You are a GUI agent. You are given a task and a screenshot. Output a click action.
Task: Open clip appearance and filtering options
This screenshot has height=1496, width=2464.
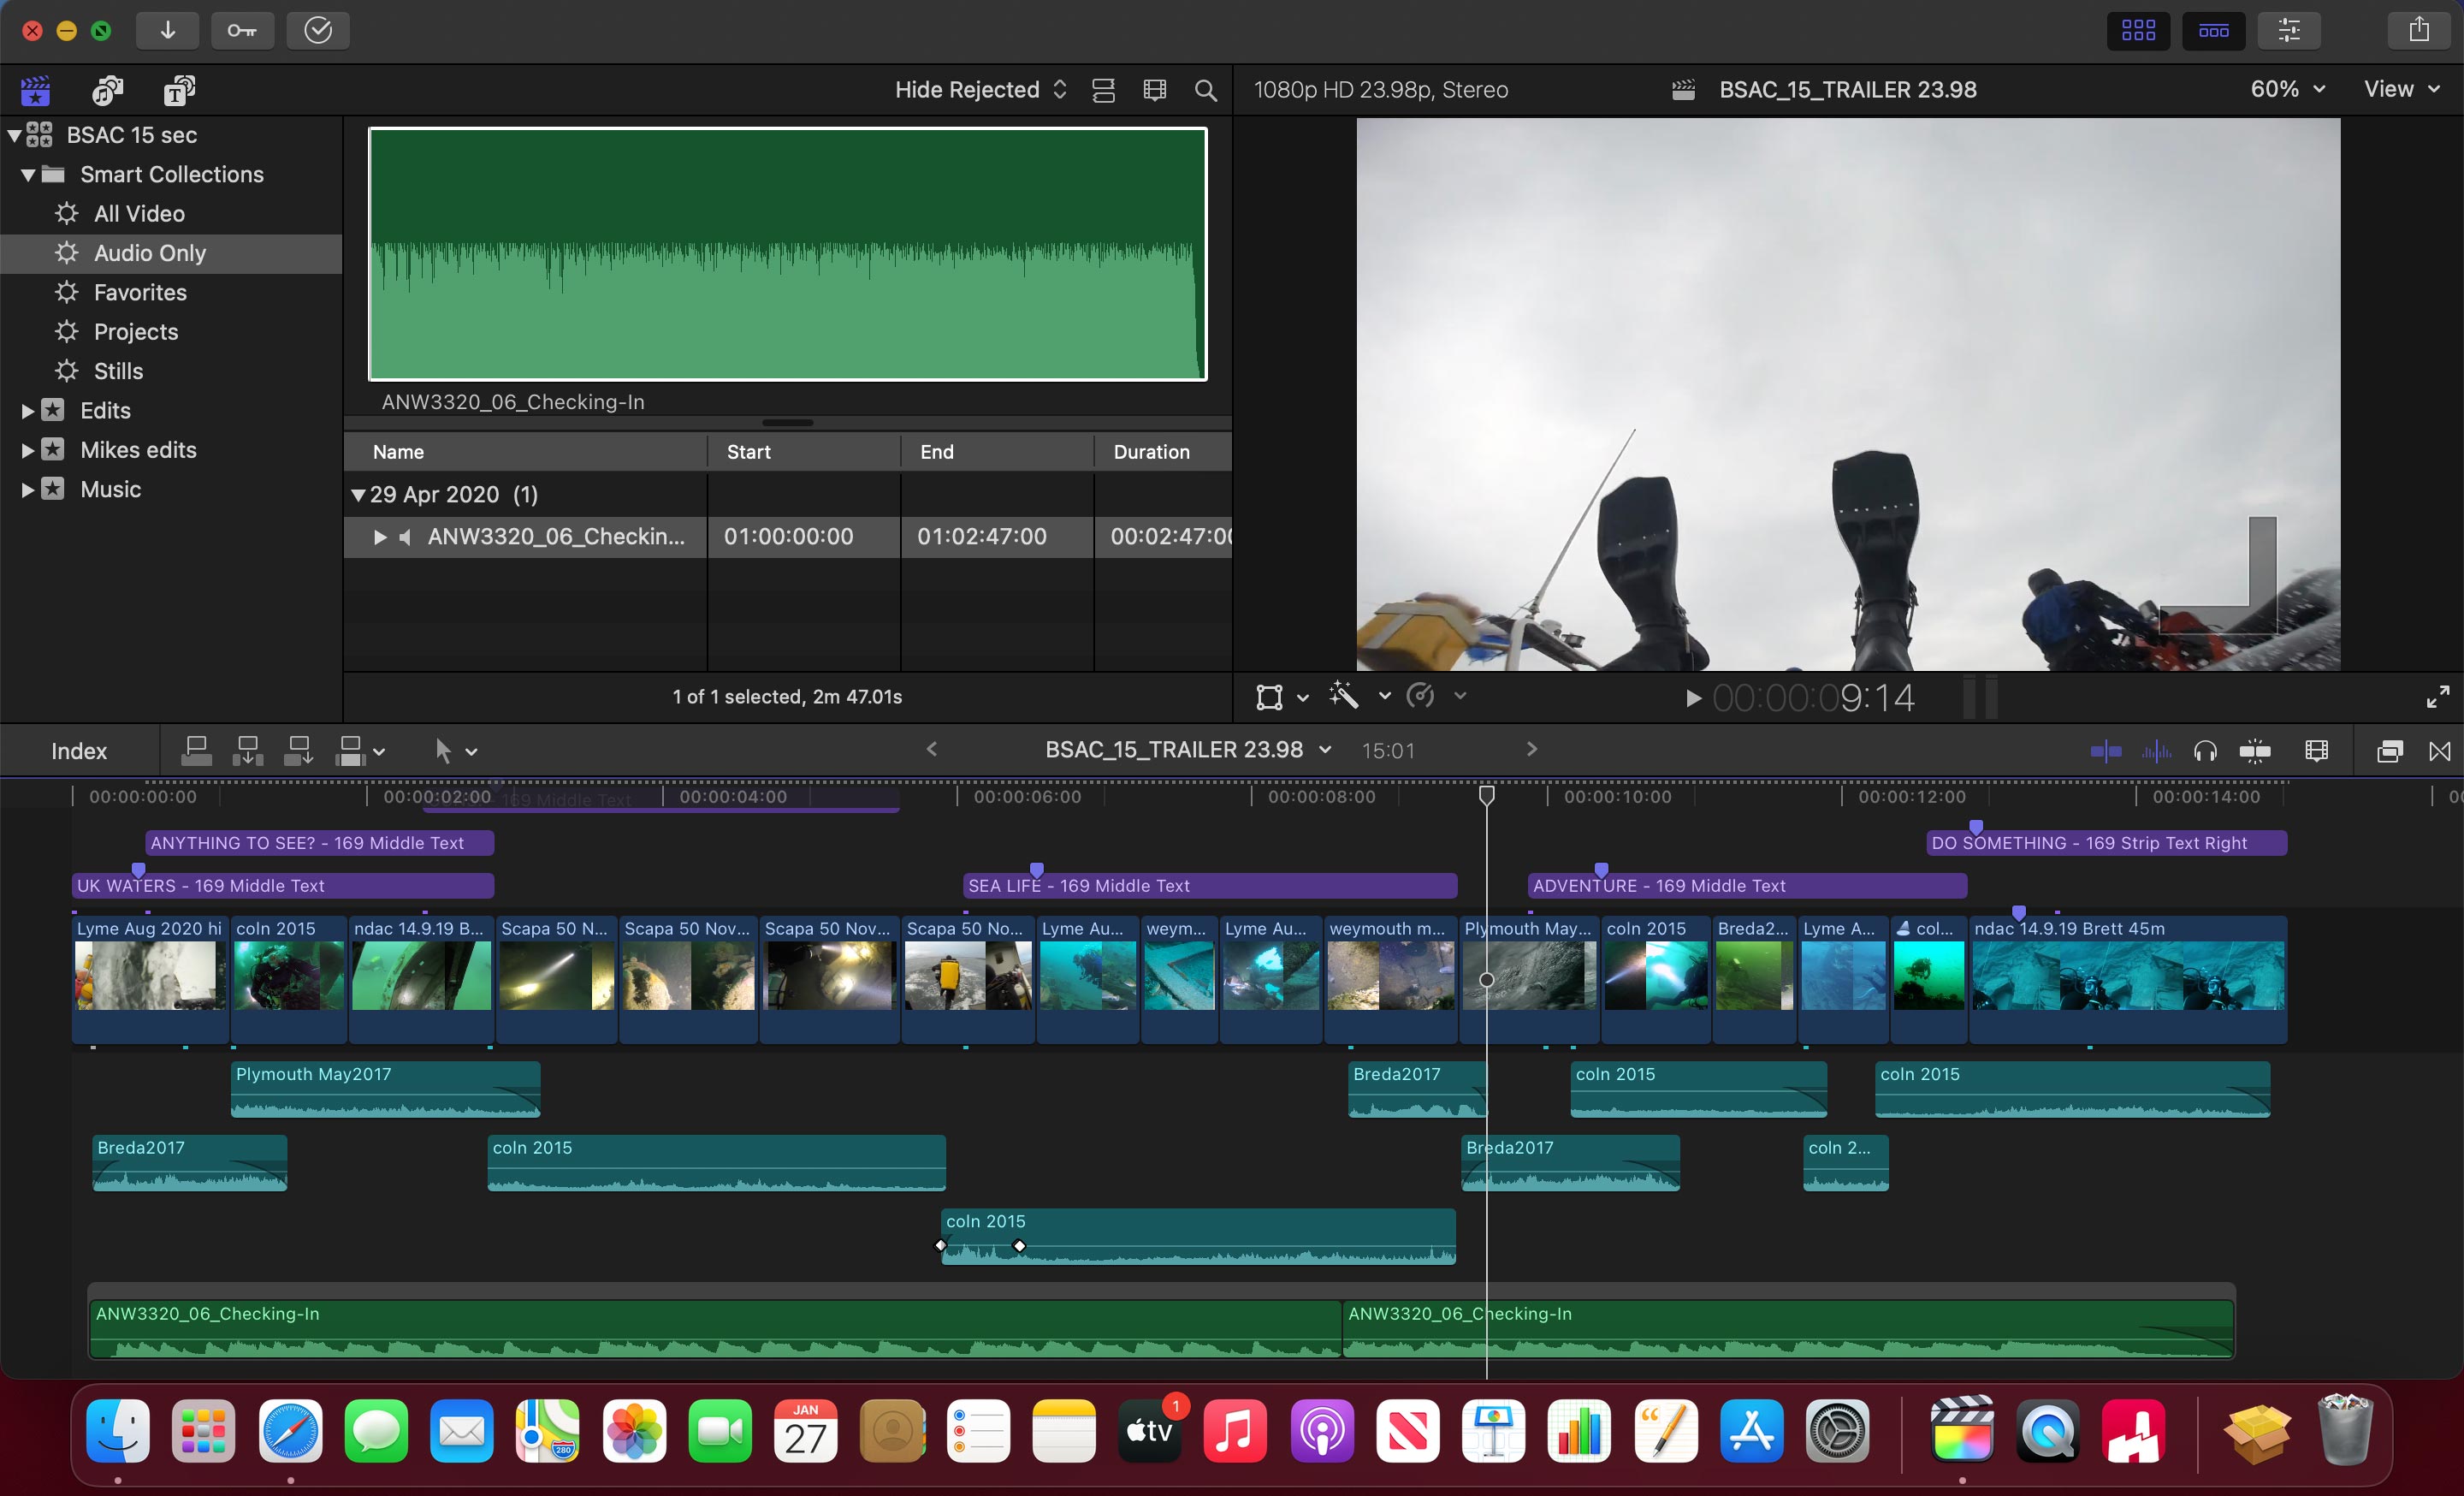(x=1155, y=90)
